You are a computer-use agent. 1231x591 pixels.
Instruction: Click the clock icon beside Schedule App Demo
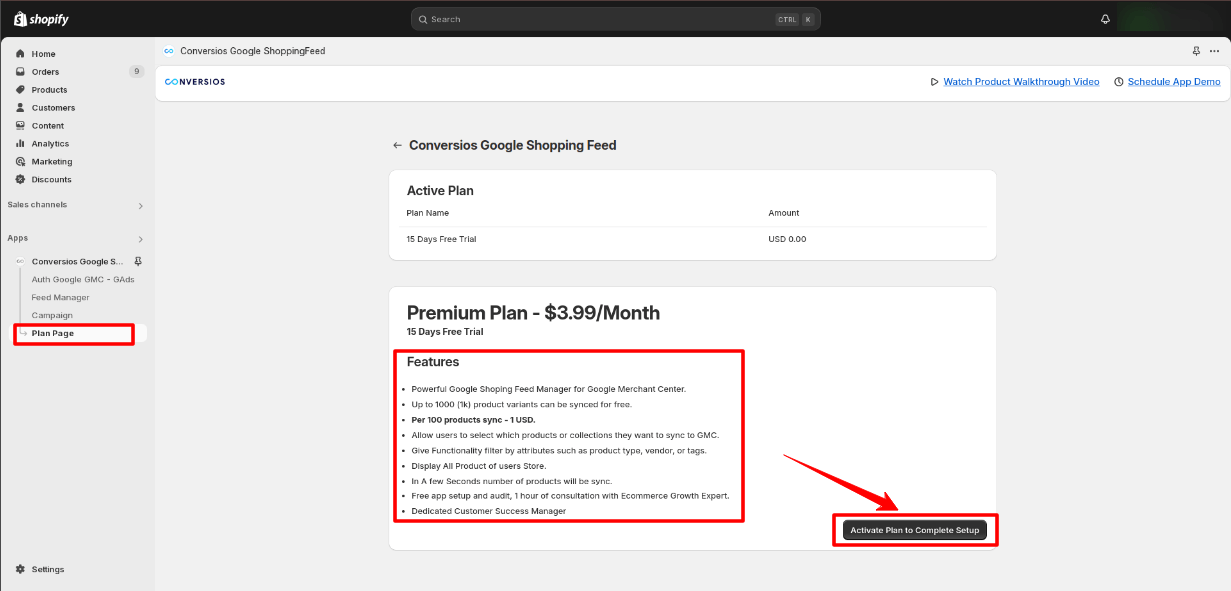click(x=1119, y=82)
